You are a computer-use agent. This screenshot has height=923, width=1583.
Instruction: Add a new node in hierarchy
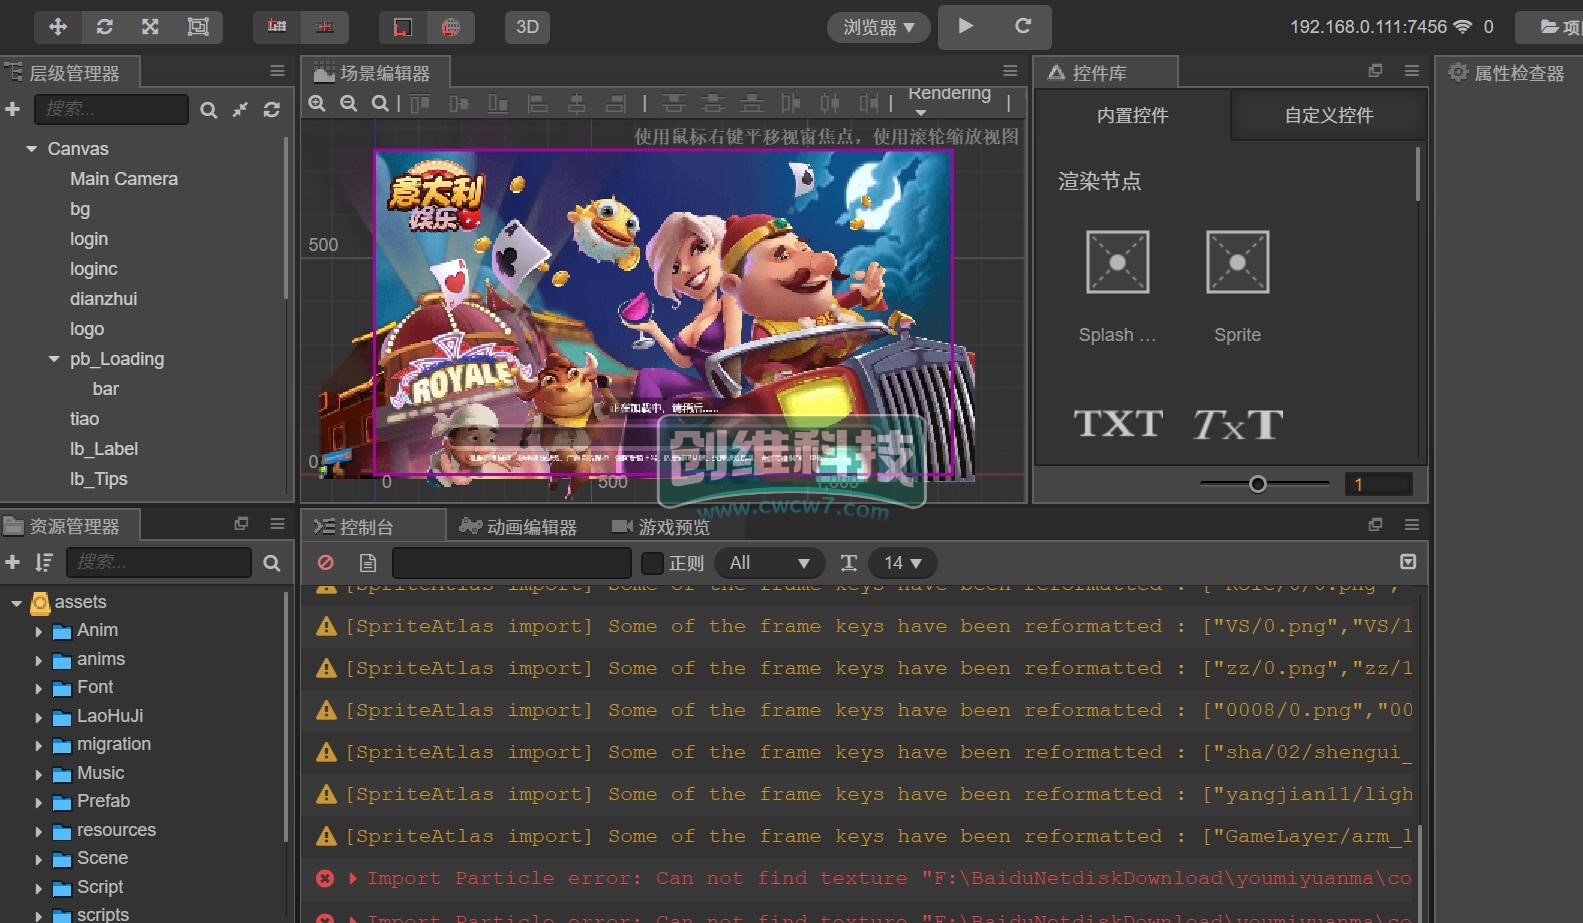click(13, 109)
